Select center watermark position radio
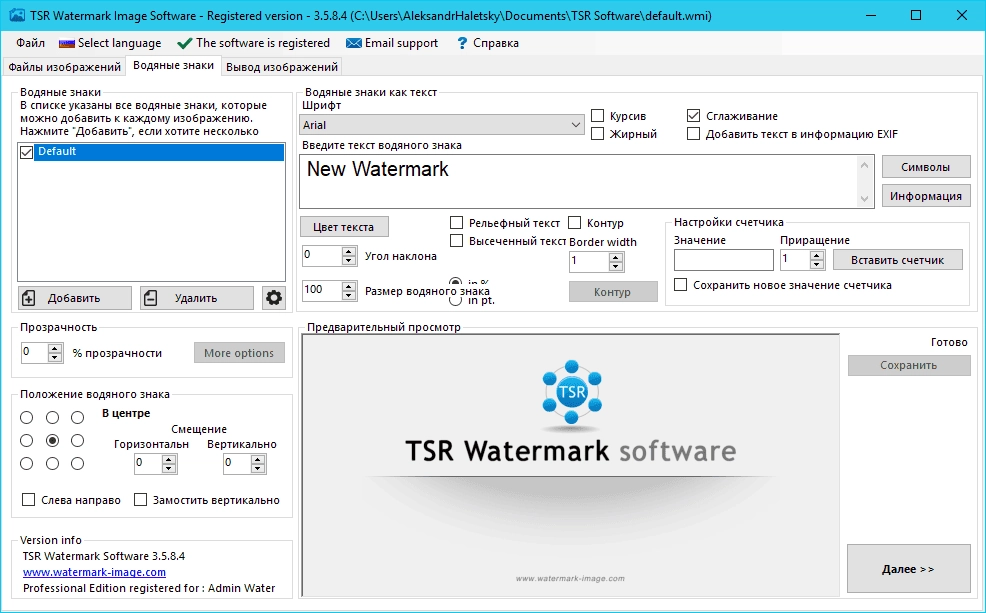Screen dimensions: 986x613 coord(52,441)
